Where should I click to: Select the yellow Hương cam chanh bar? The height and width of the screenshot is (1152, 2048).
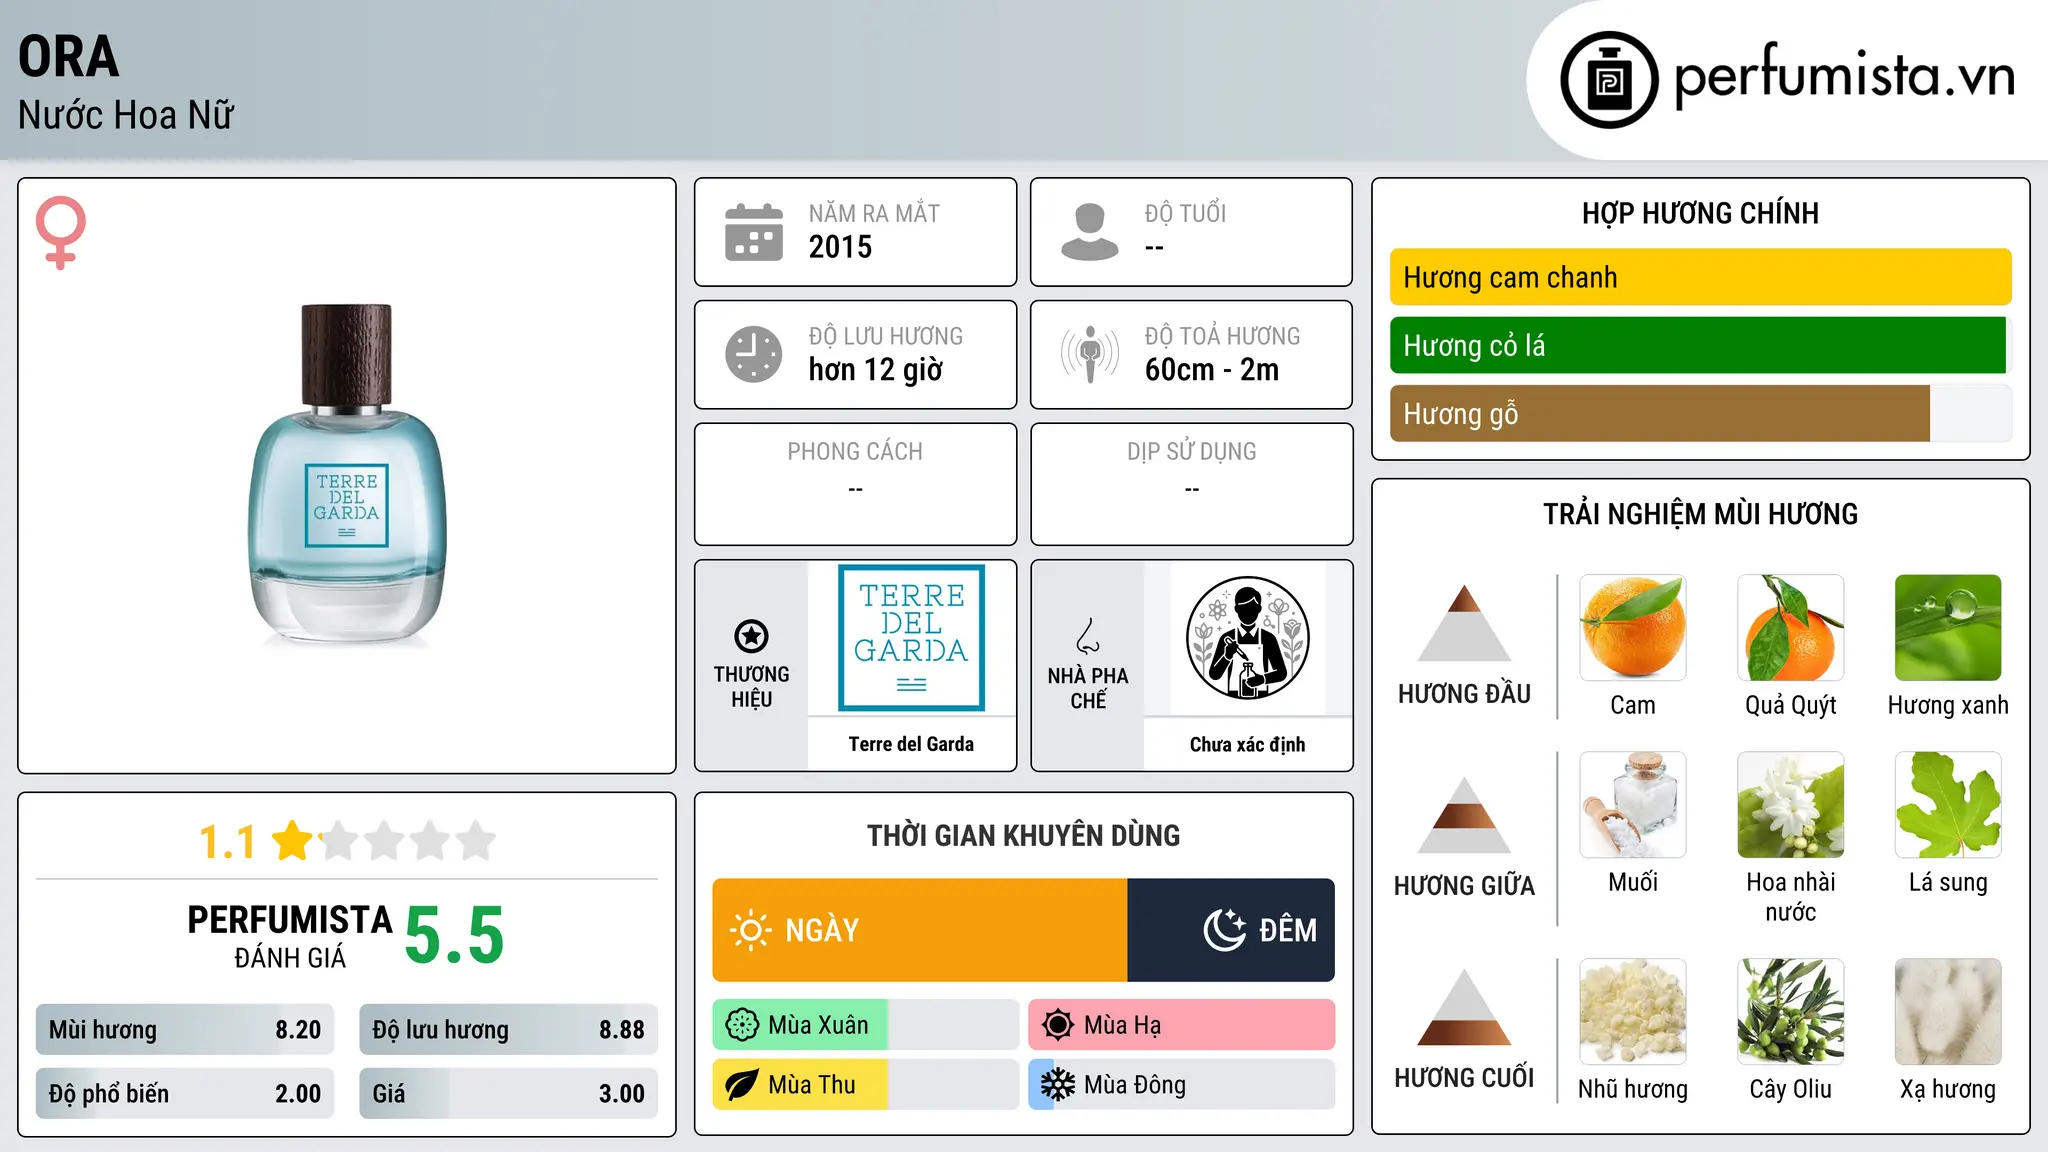pyautogui.click(x=1700, y=277)
